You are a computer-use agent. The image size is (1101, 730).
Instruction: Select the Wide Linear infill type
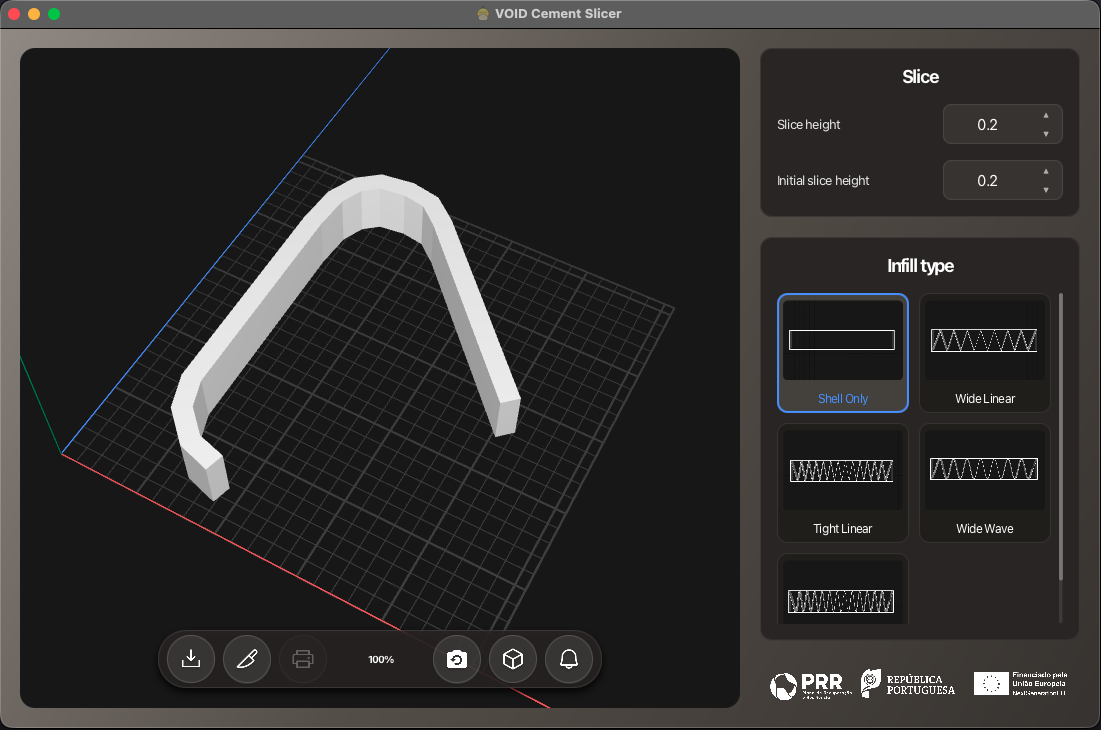point(985,353)
